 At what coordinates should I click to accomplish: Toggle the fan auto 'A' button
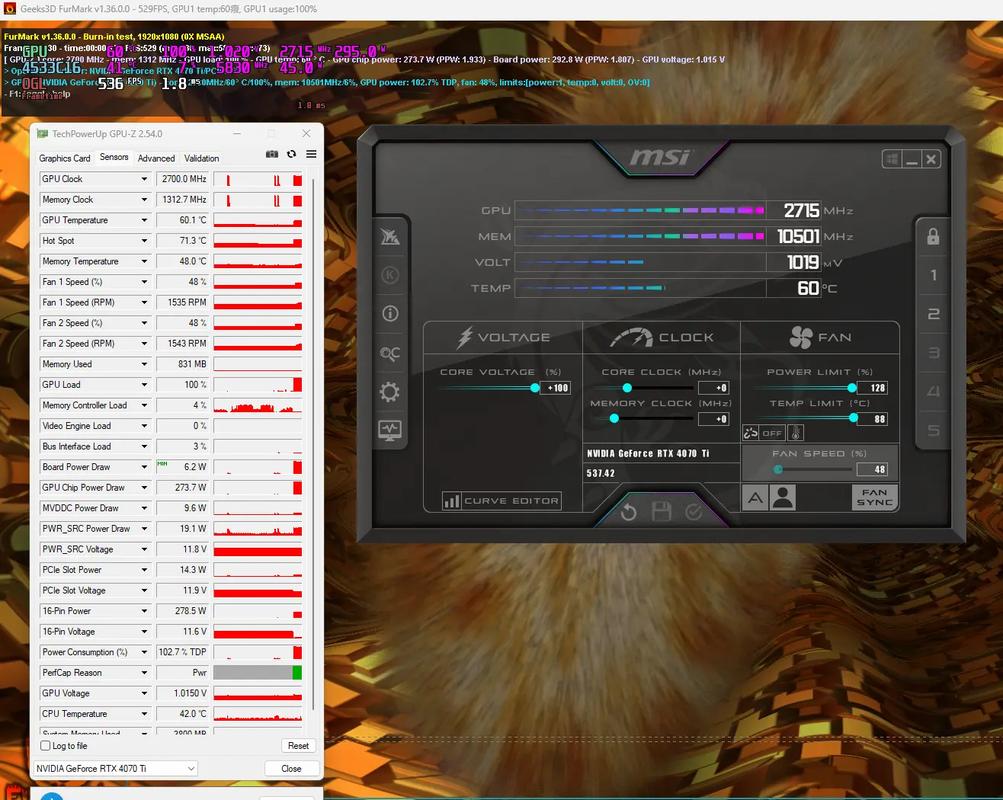[x=755, y=497]
